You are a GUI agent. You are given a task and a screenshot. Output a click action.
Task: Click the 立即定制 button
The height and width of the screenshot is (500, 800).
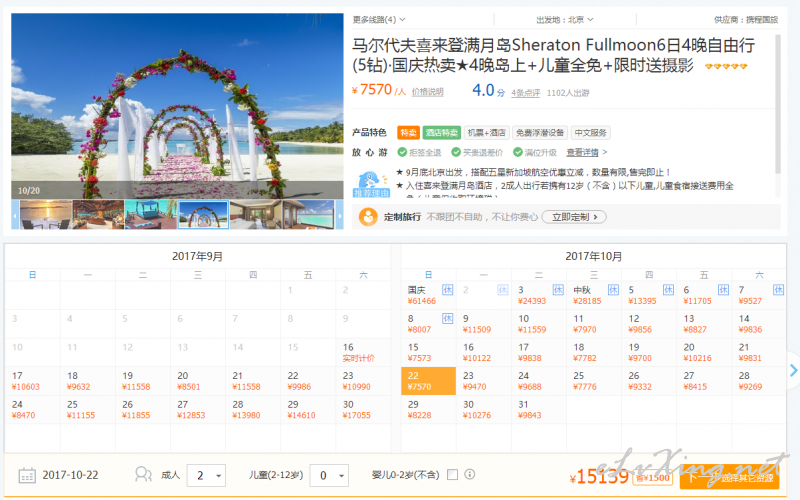click(574, 217)
